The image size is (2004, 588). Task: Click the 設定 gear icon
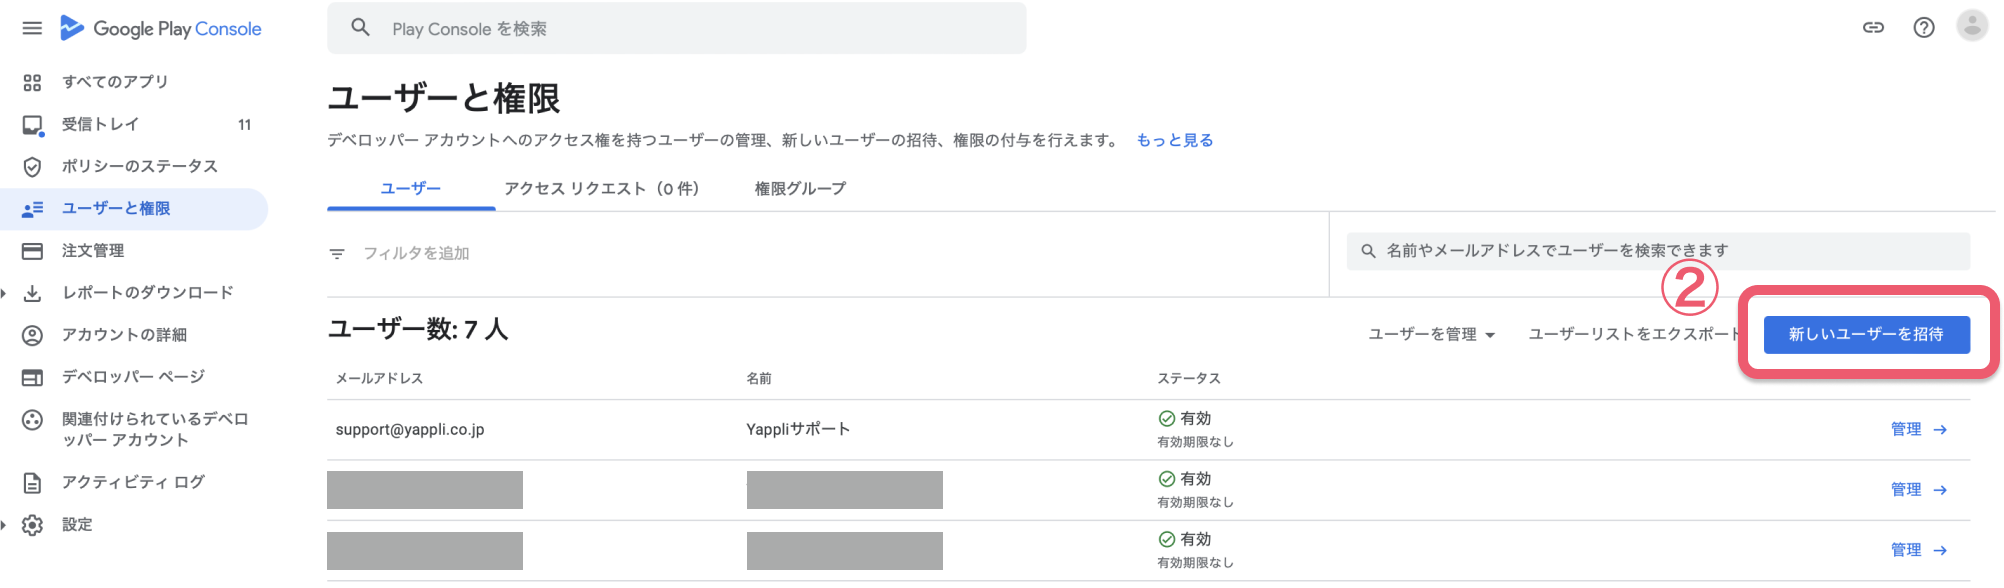(x=32, y=525)
